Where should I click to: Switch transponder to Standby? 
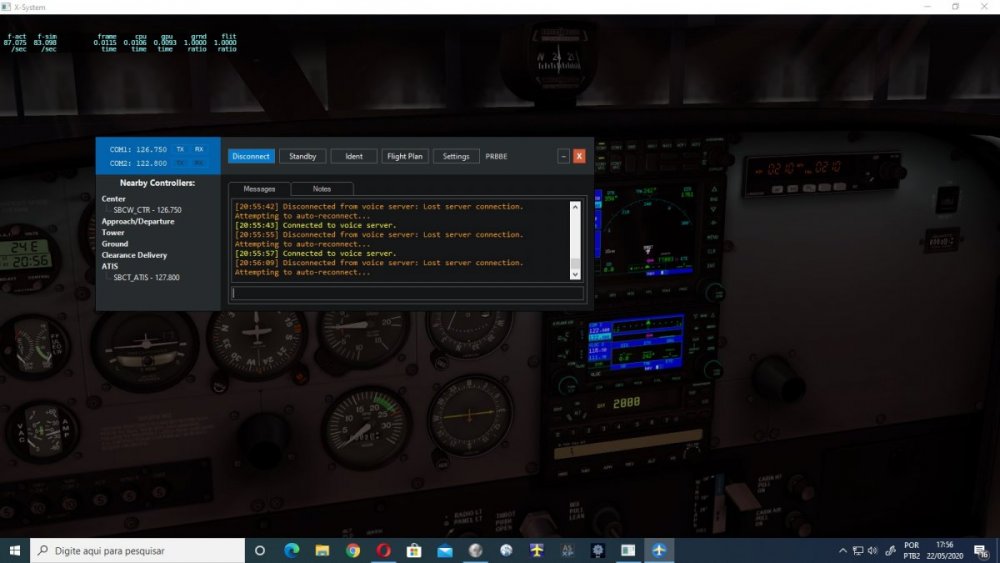coord(302,156)
